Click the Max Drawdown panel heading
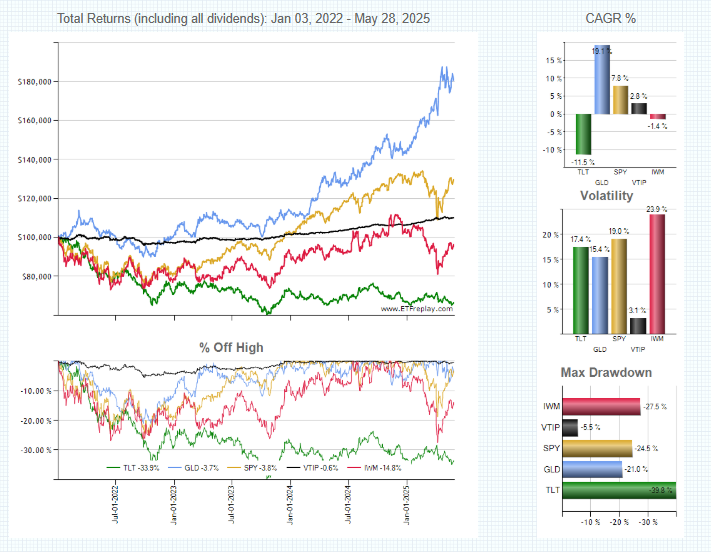Screen dimensions: 711x552 (606, 373)
